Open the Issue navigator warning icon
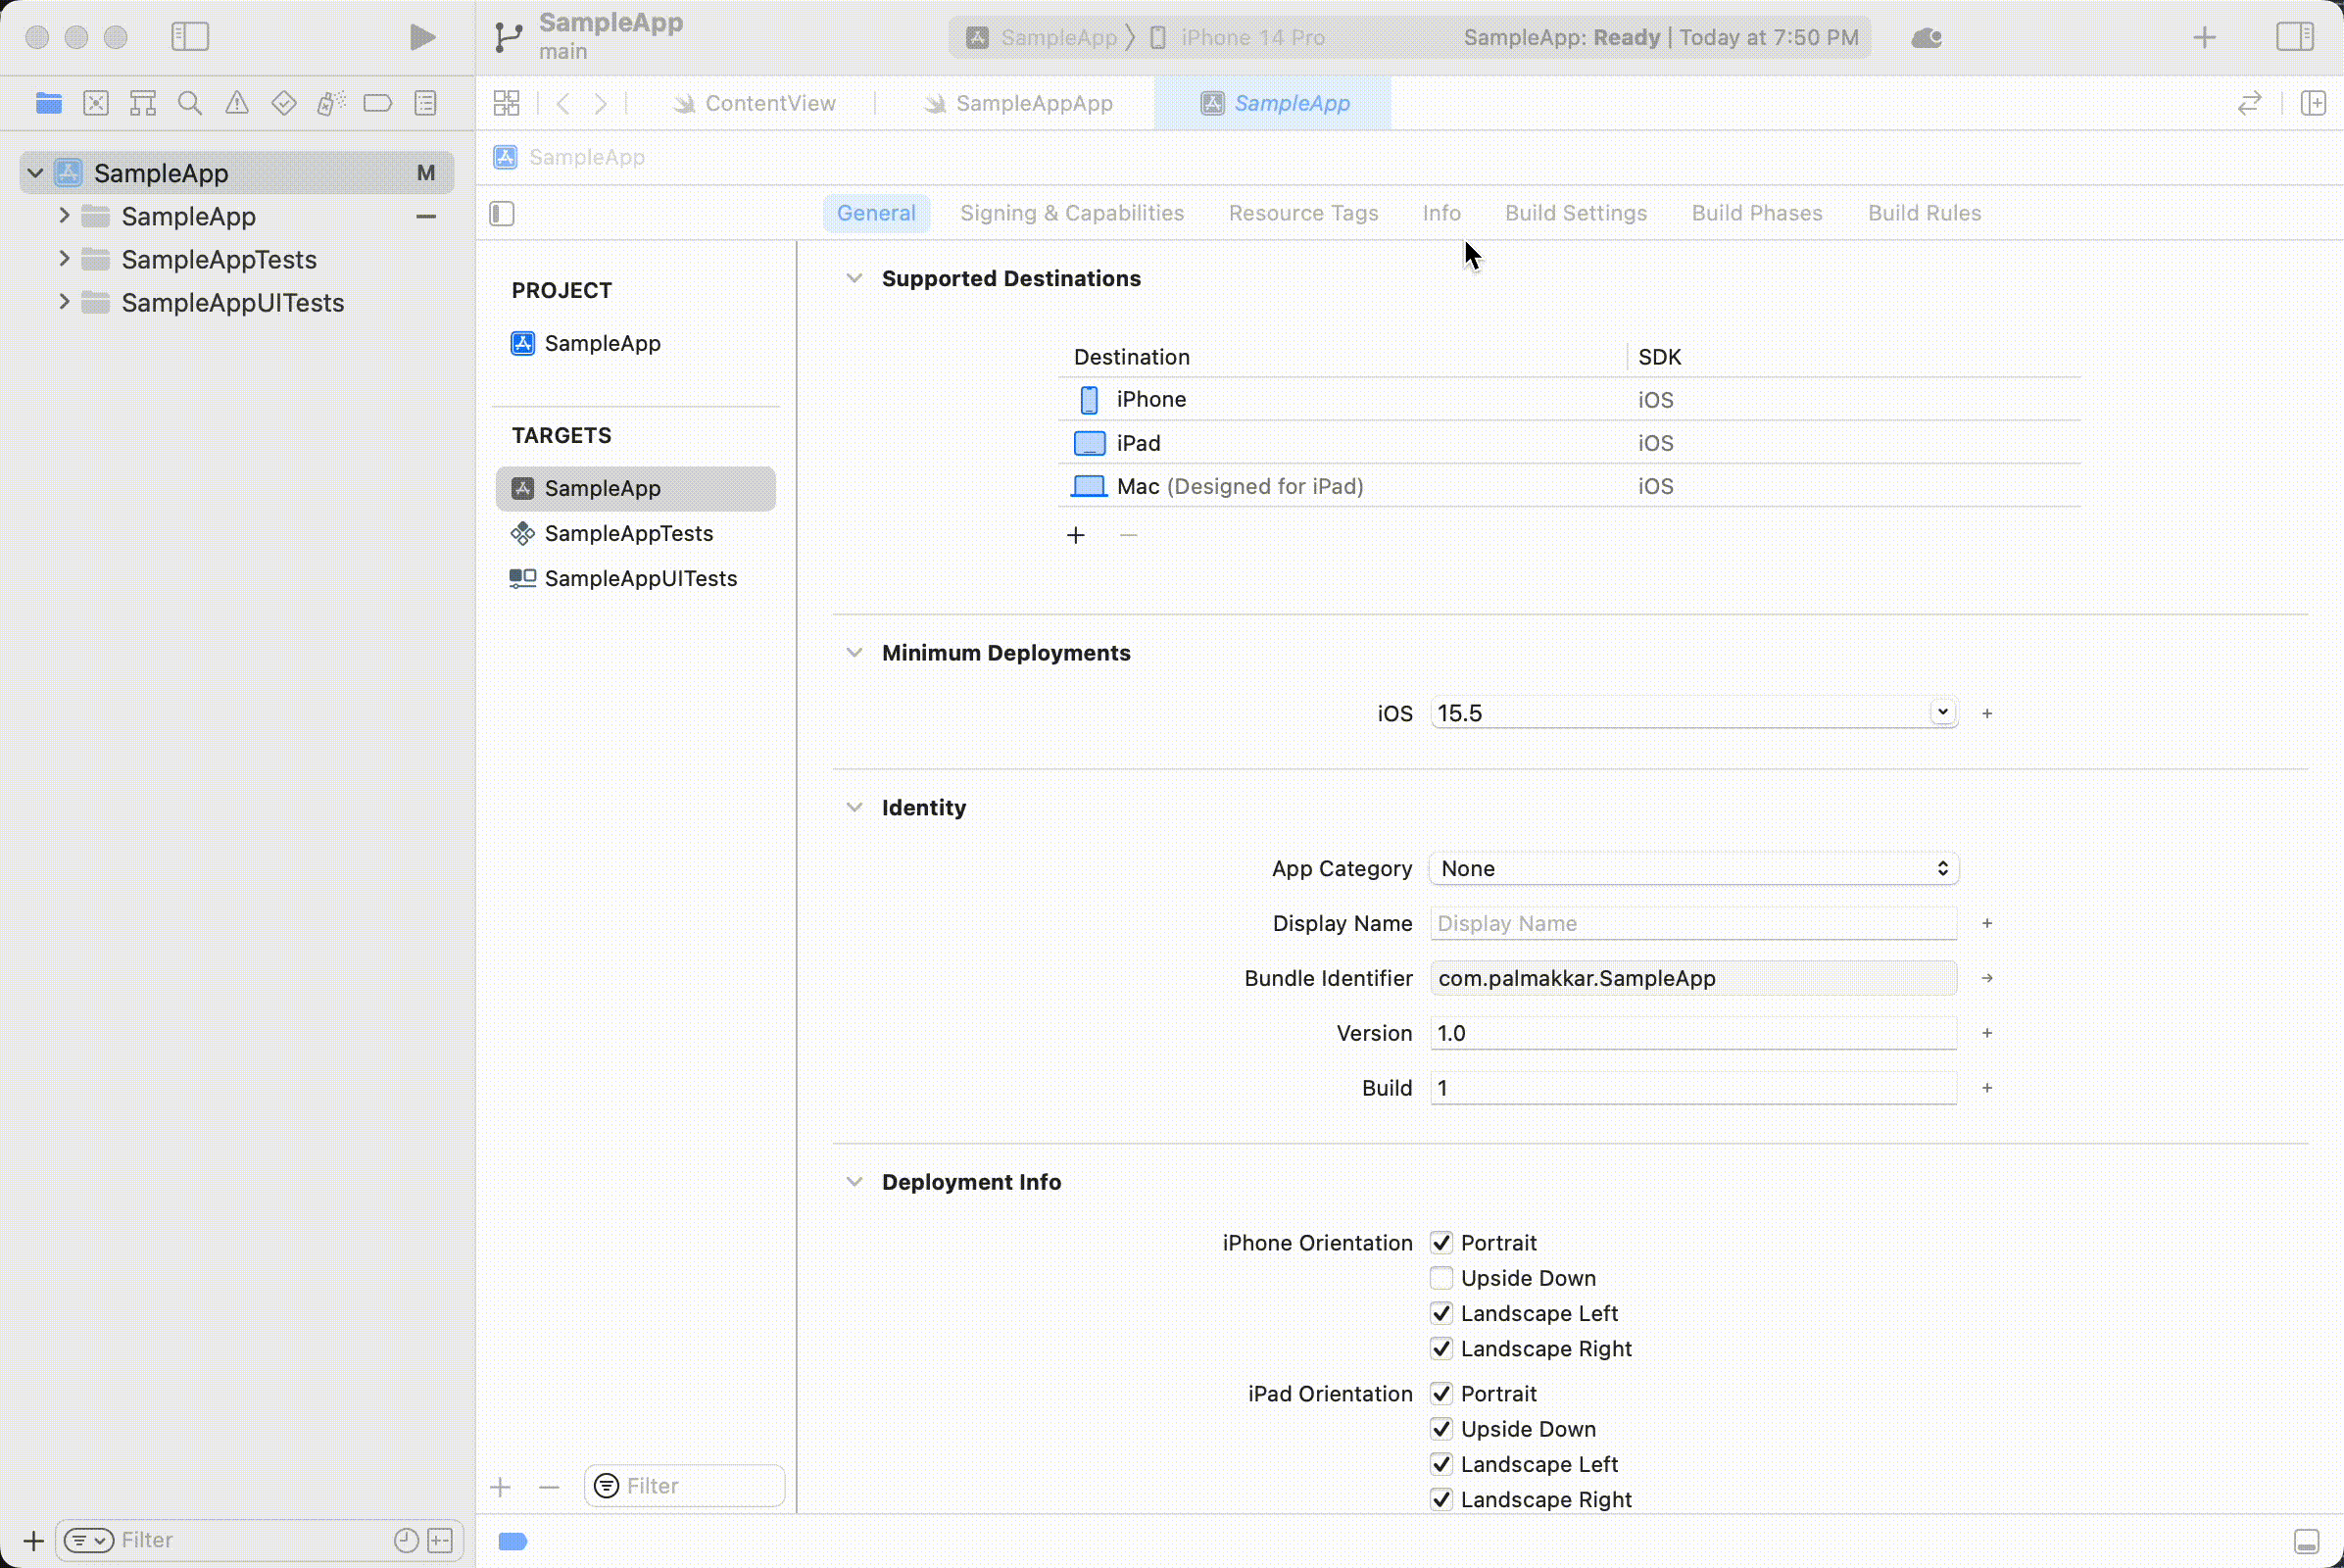The height and width of the screenshot is (1568, 2344). tap(237, 103)
